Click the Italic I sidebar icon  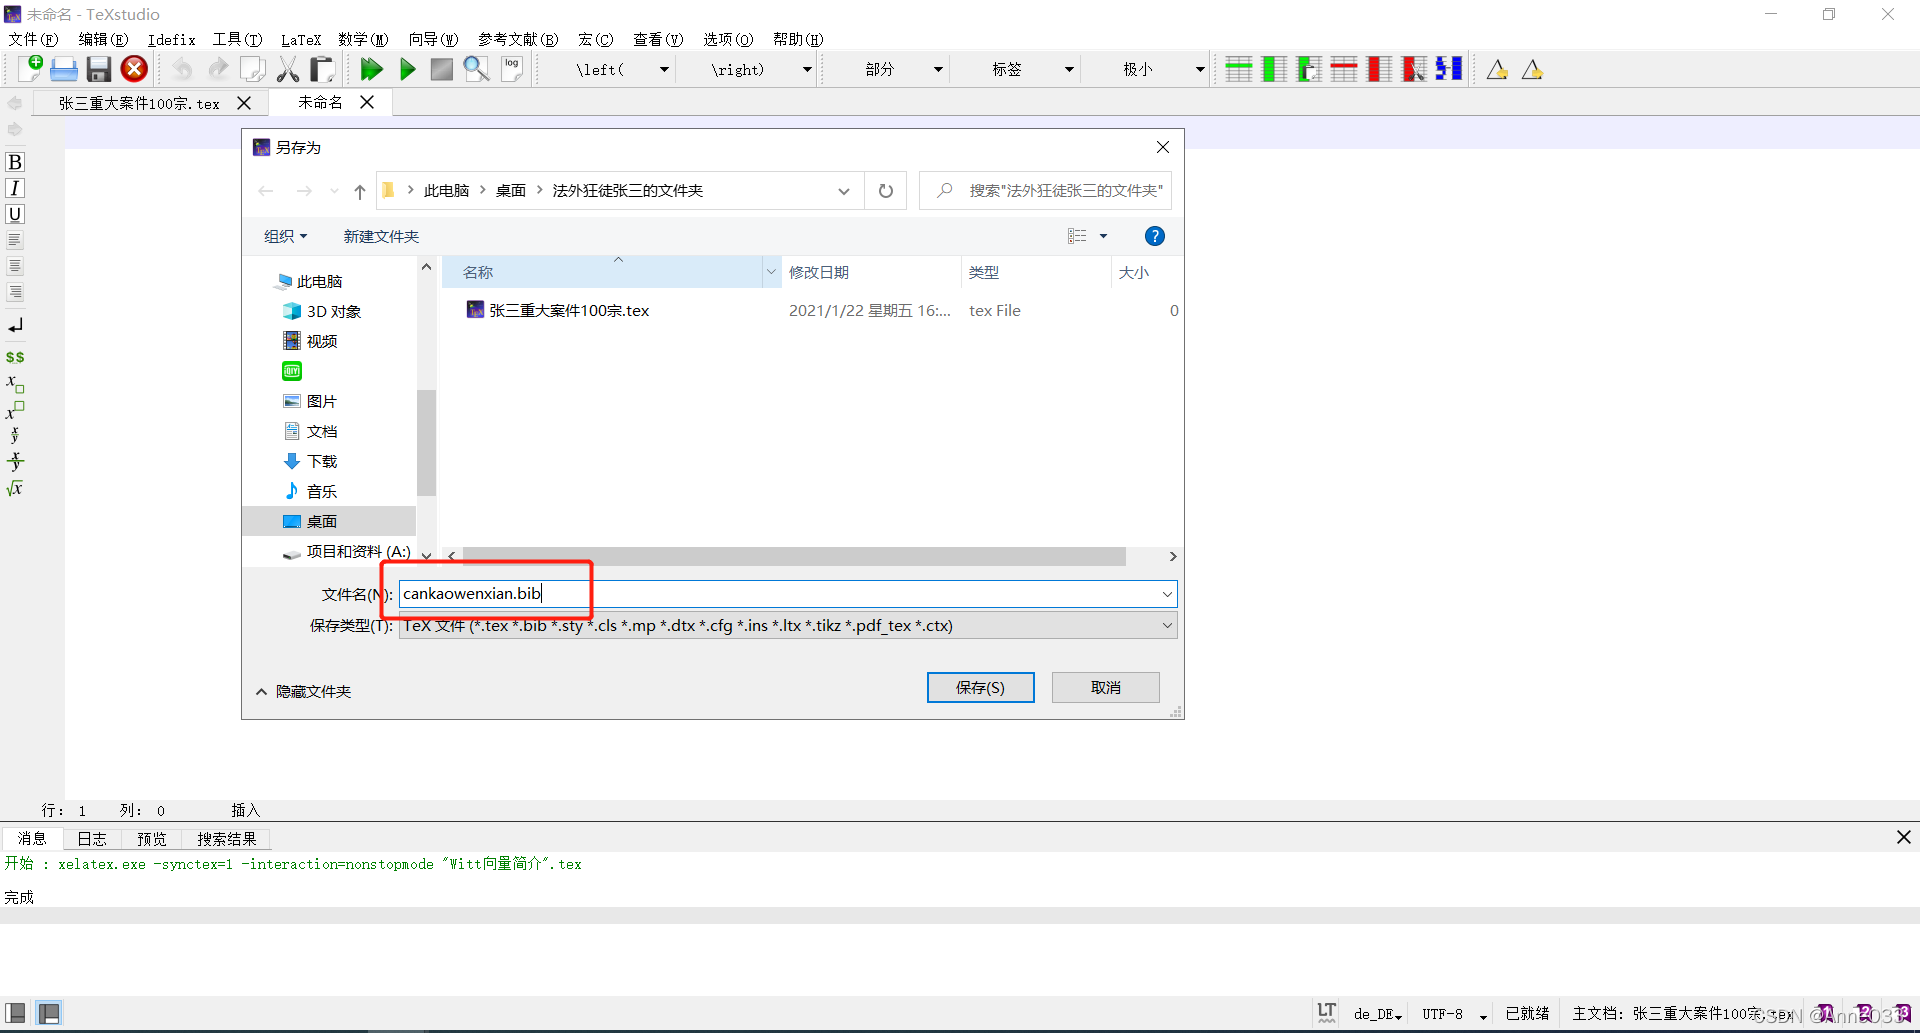coord(15,188)
